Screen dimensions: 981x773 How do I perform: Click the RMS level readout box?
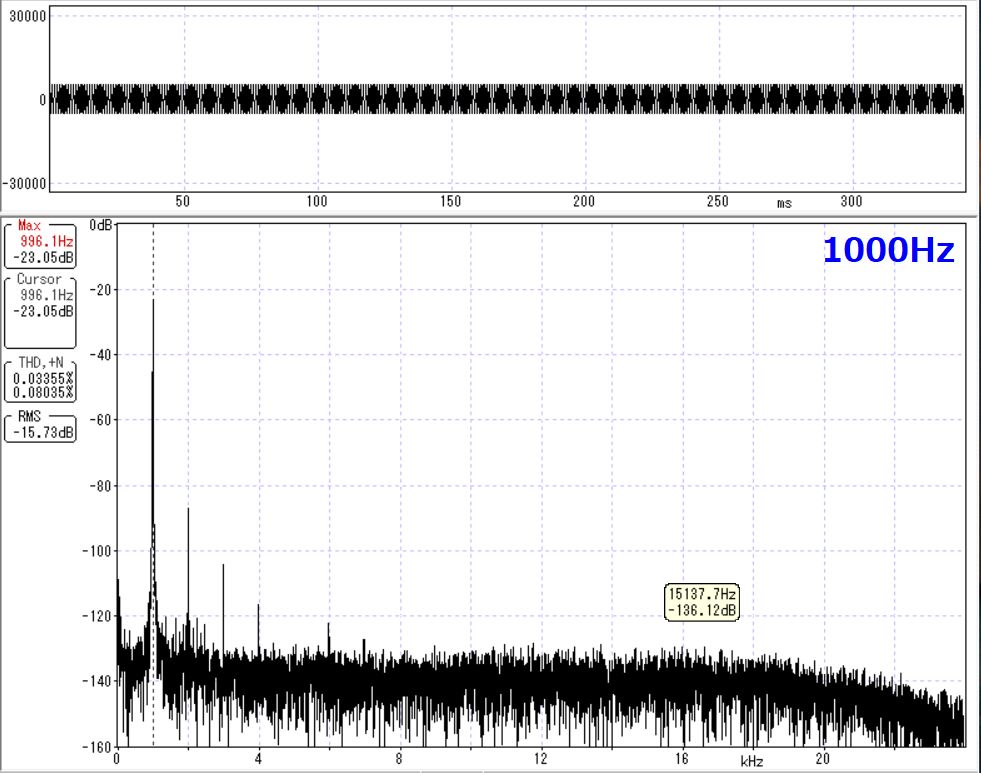click(41, 427)
